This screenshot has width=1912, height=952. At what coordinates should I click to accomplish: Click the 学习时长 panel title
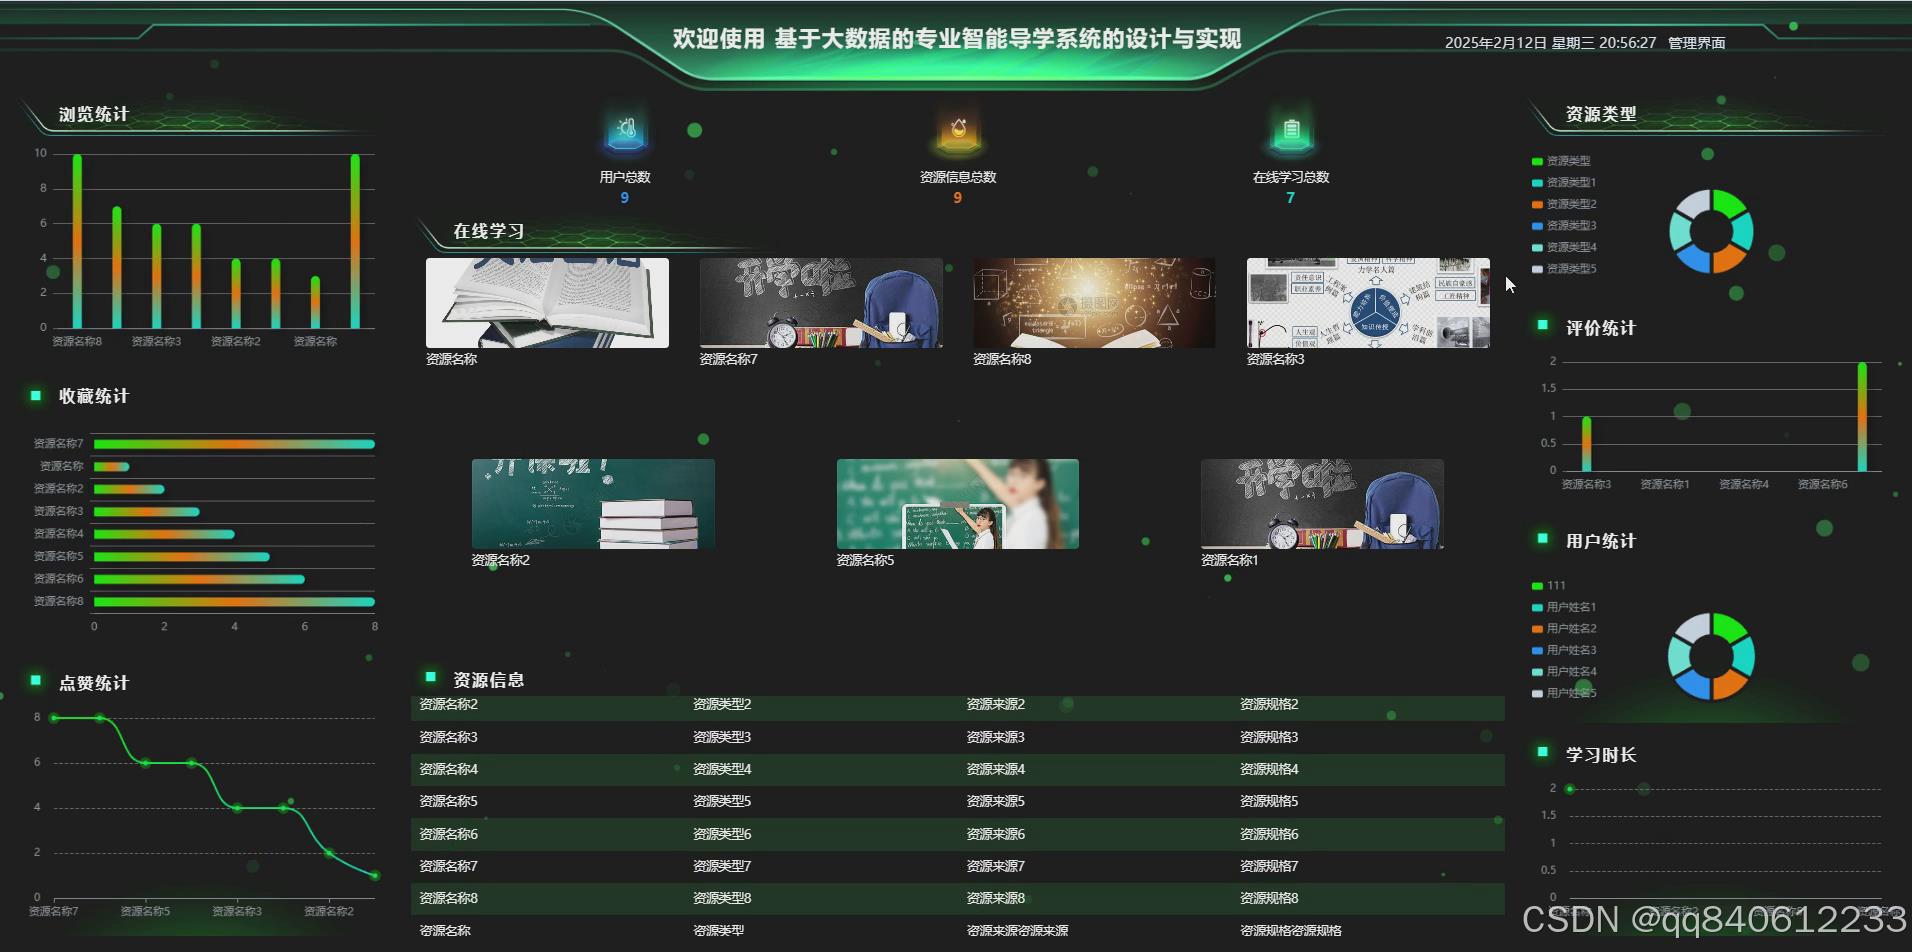tap(1601, 756)
